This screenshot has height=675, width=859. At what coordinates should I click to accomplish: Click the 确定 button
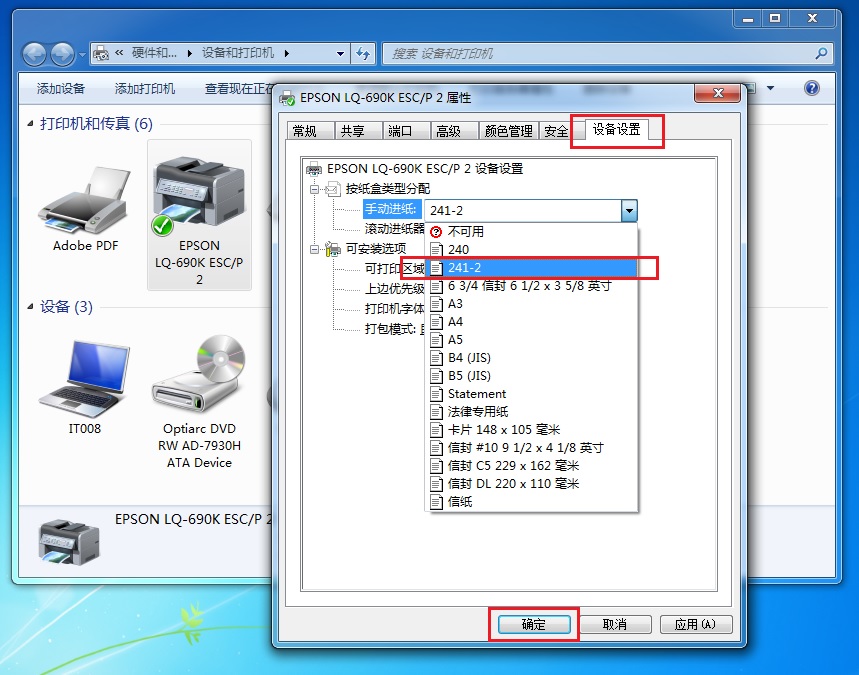point(534,625)
